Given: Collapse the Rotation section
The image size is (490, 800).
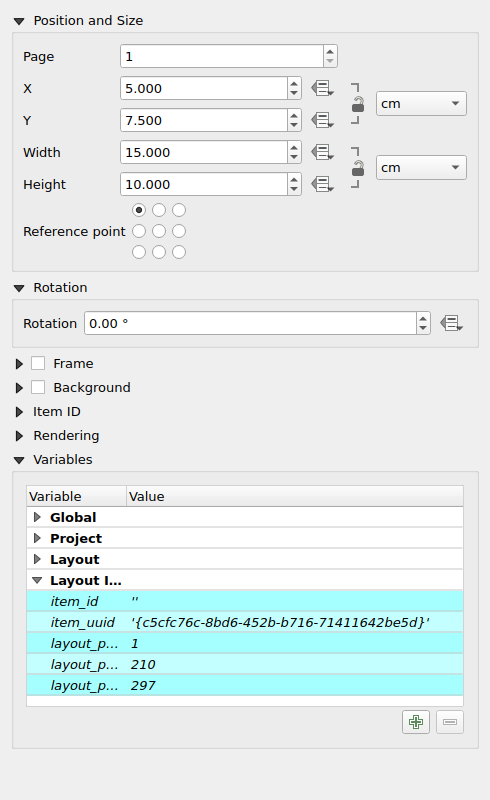Looking at the screenshot, I should 19,288.
